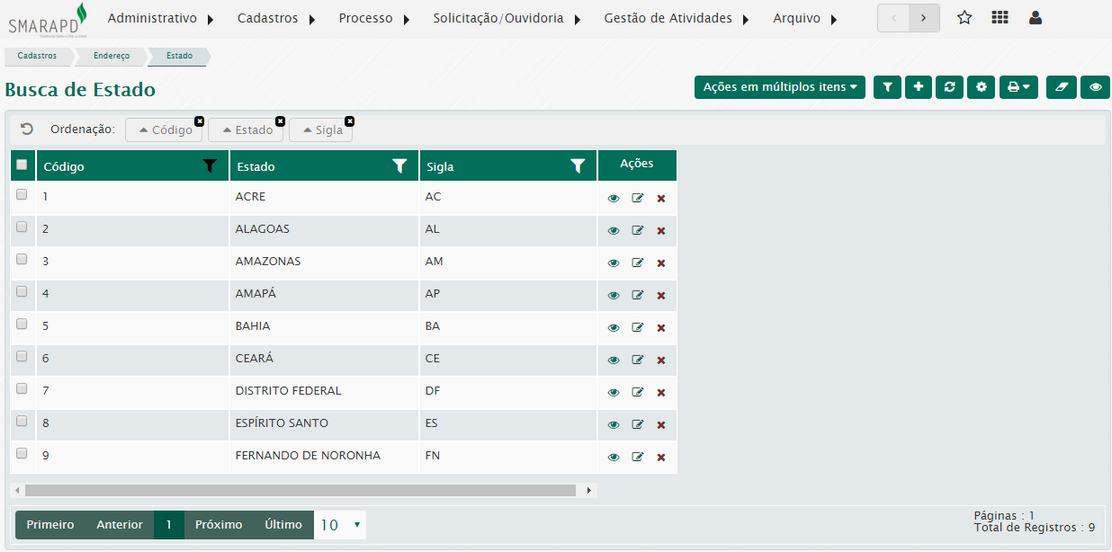The width and height of the screenshot is (1112, 552).
Task: View details of the ACRE row
Action: point(614,198)
